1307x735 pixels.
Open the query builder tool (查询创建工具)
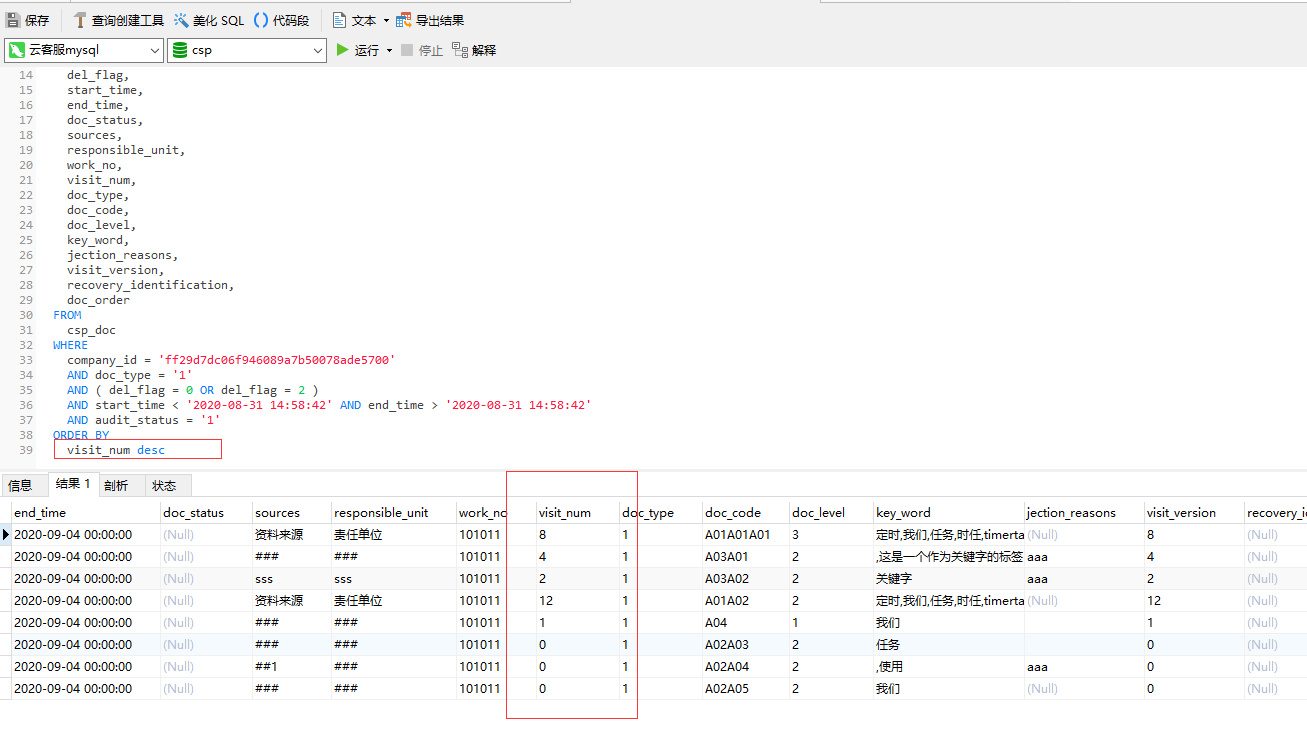pyautogui.click(x=118, y=20)
